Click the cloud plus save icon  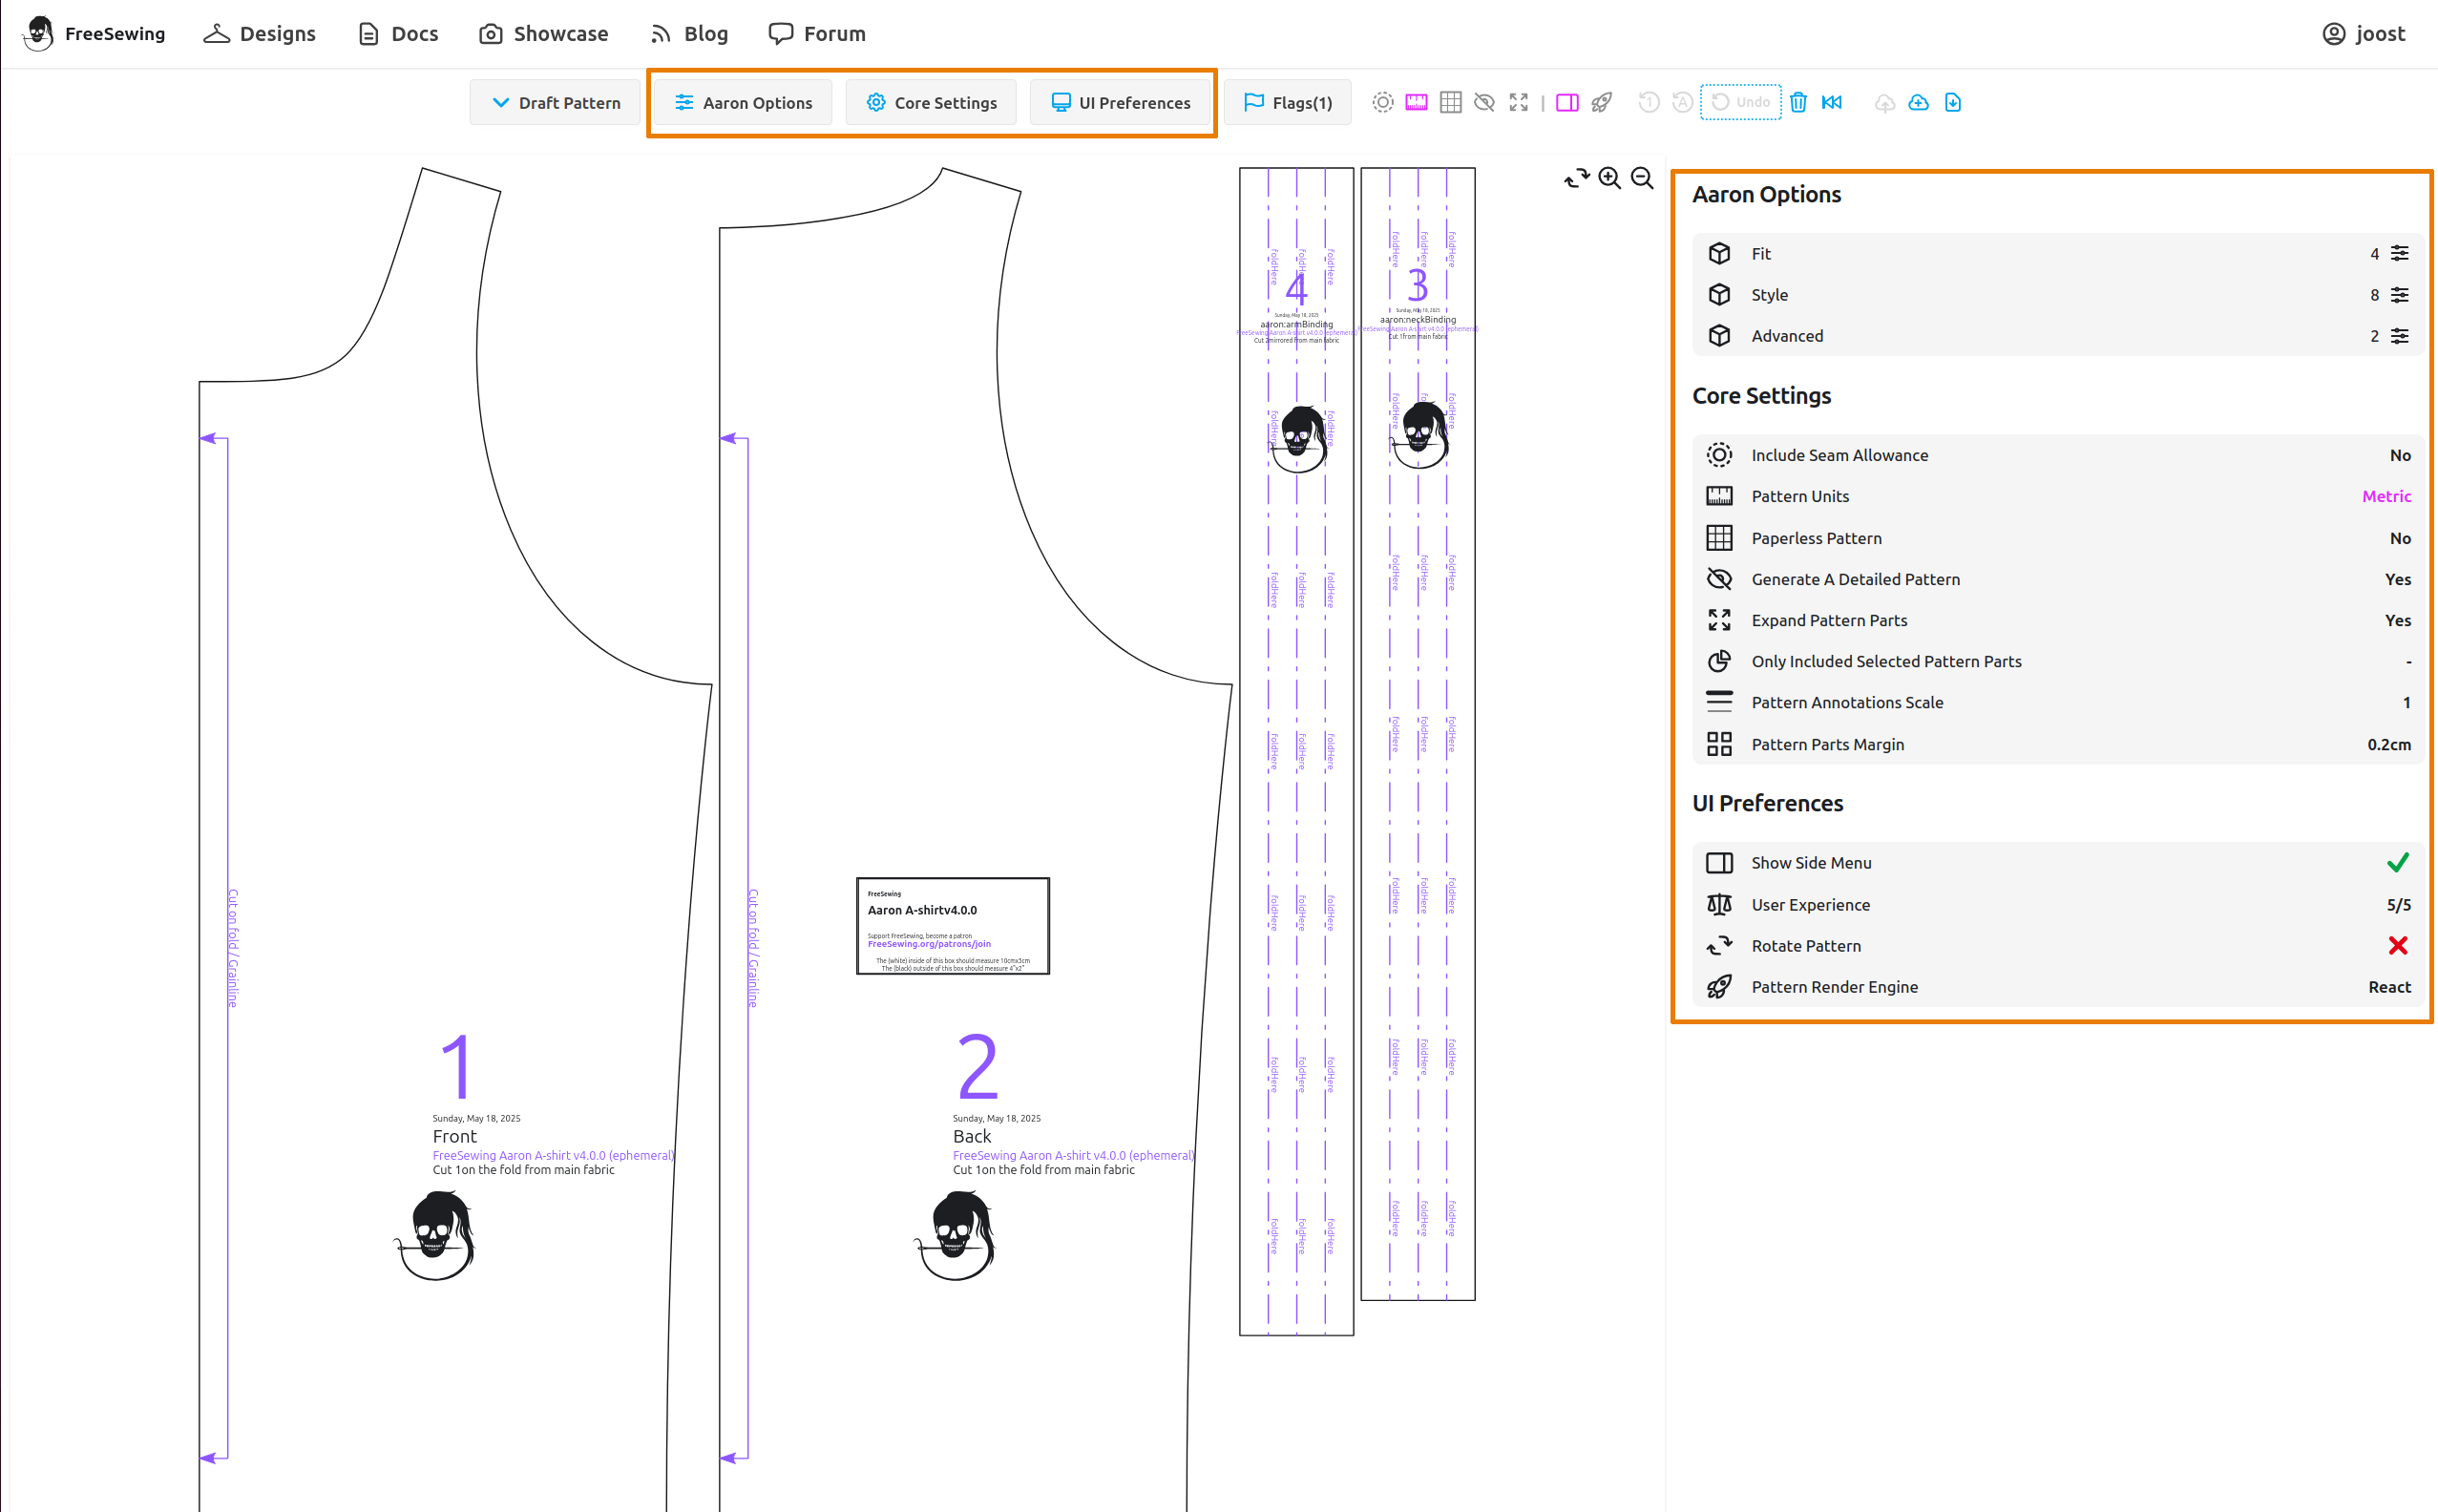pyautogui.click(x=1918, y=102)
